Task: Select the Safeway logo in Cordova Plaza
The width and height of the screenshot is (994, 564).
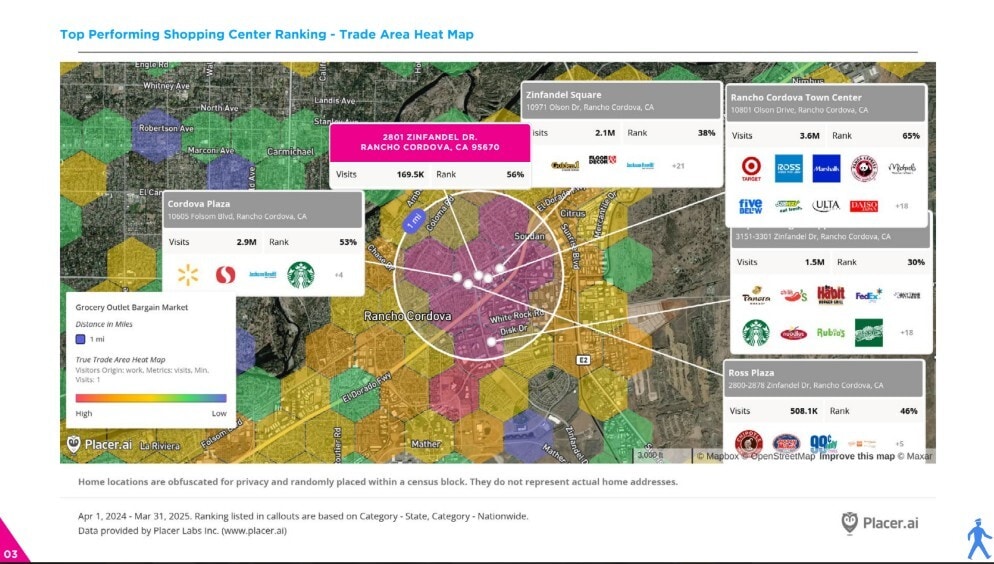Action: click(x=225, y=275)
